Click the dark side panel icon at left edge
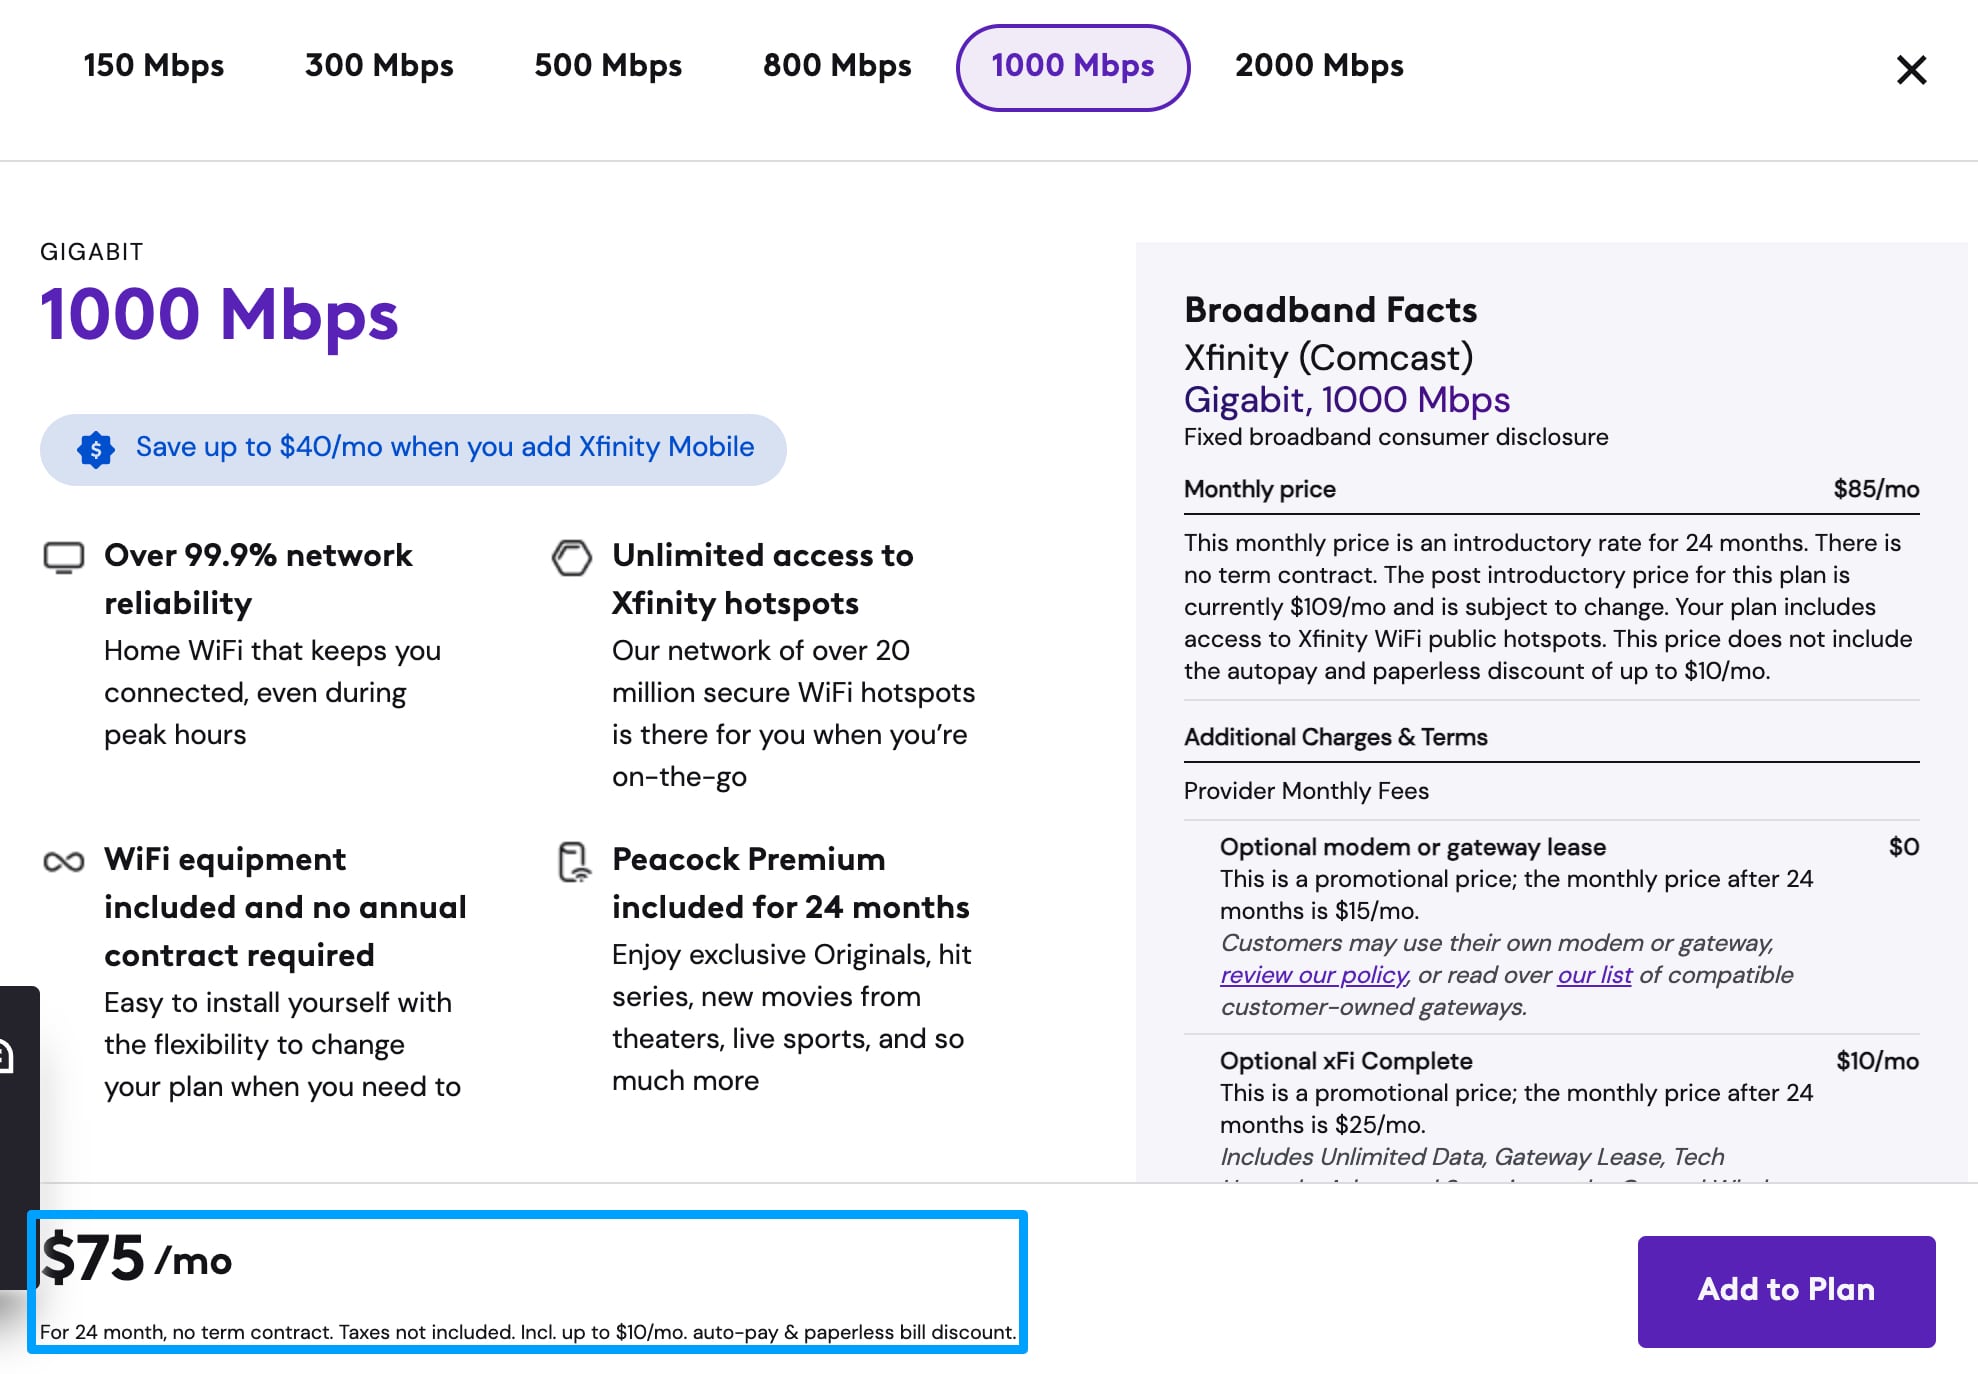The width and height of the screenshot is (1978, 1374). coord(8,1056)
